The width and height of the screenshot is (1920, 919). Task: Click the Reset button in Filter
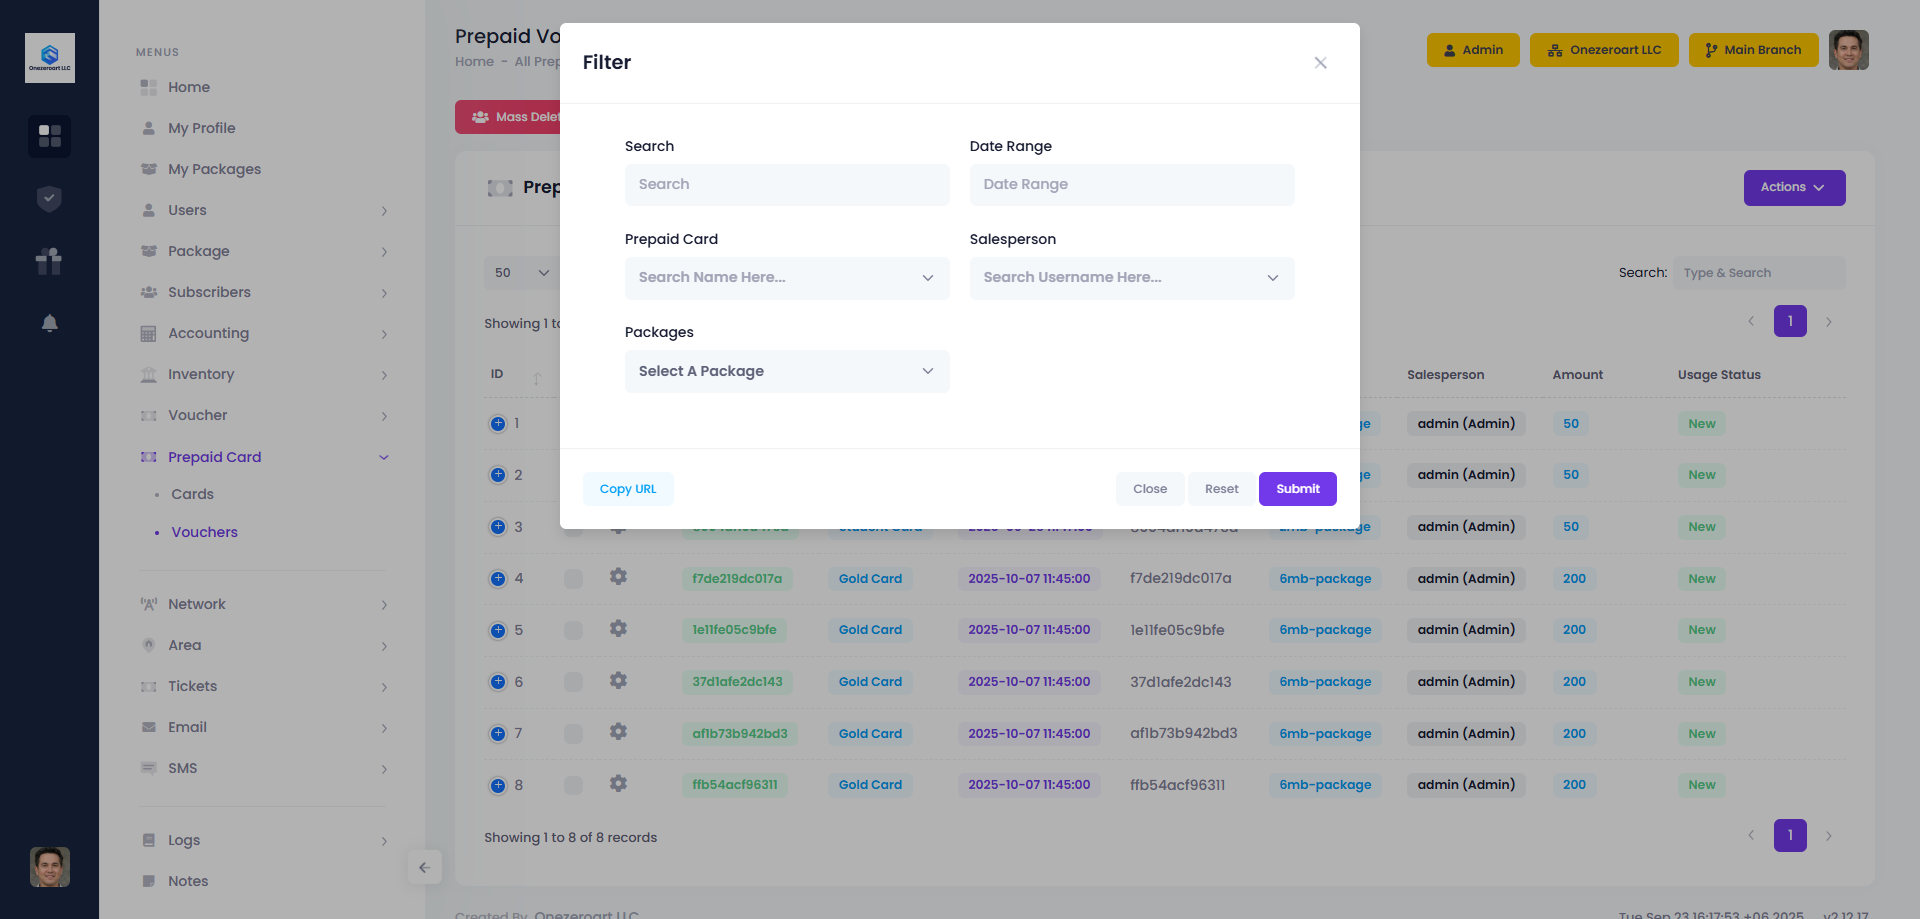(1221, 489)
